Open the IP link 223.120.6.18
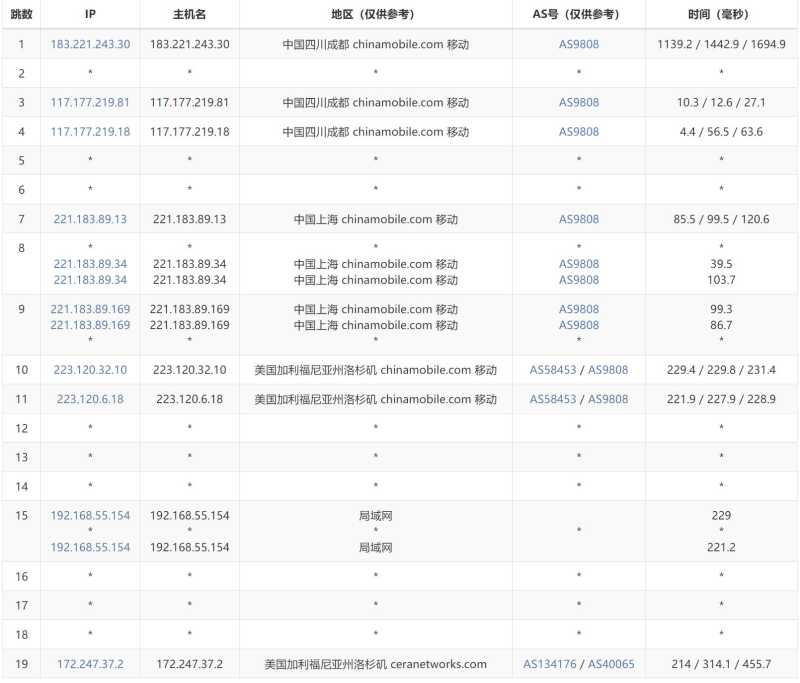Viewport: 800px width, 683px height. coord(90,399)
